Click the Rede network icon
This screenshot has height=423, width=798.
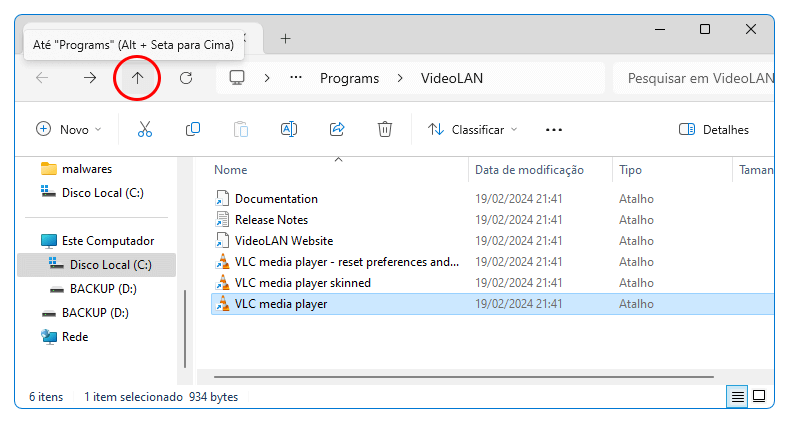coord(49,336)
